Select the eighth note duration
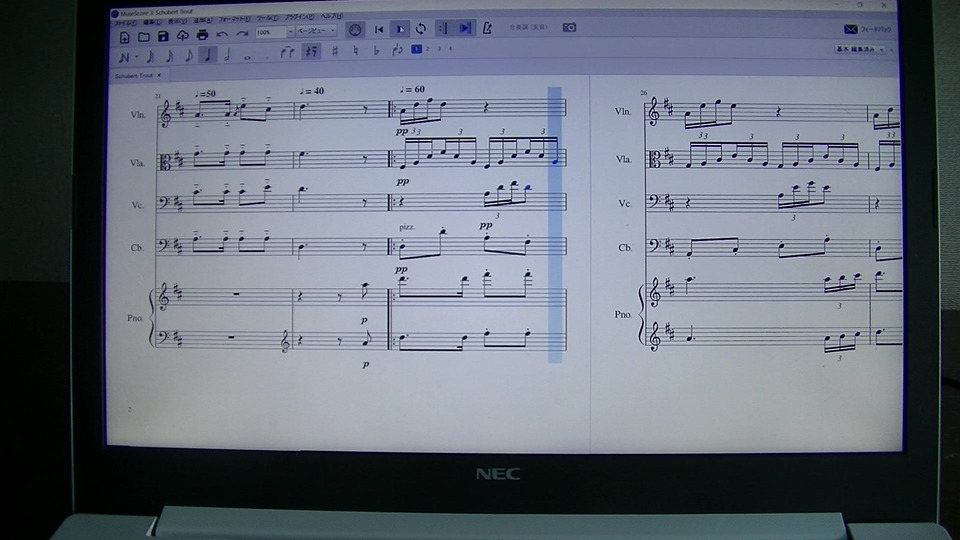Viewport: 960px width, 540px height. [x=189, y=55]
